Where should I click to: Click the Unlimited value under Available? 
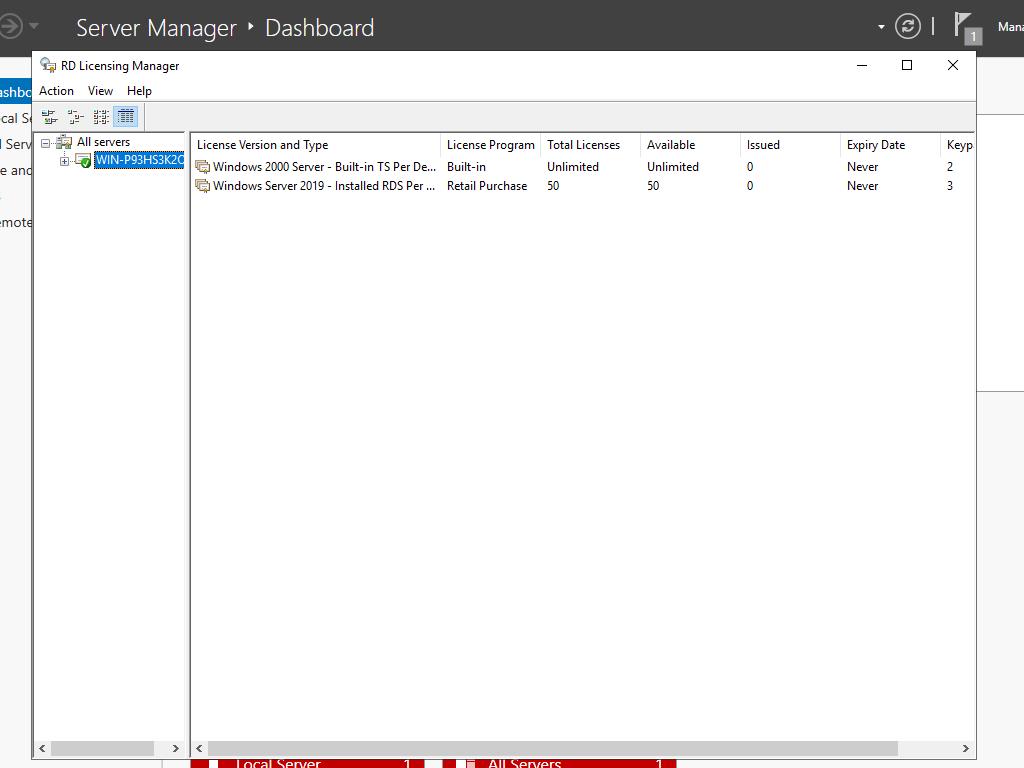tap(673, 167)
